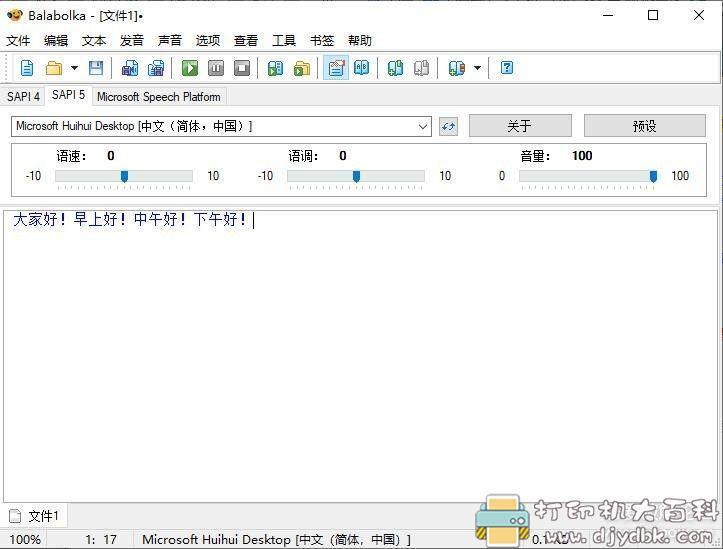723x549 pixels.
Task: Click the bookmarks book icon with plus
Action: pos(456,68)
